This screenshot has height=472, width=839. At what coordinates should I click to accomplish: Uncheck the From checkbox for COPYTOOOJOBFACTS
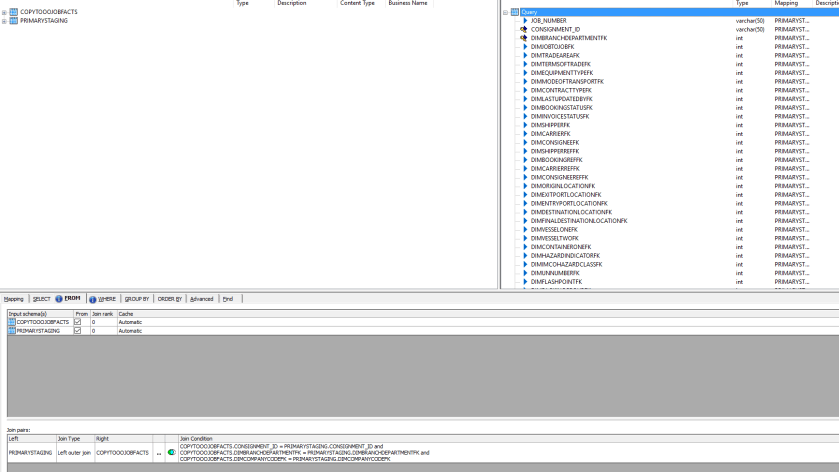click(78, 322)
